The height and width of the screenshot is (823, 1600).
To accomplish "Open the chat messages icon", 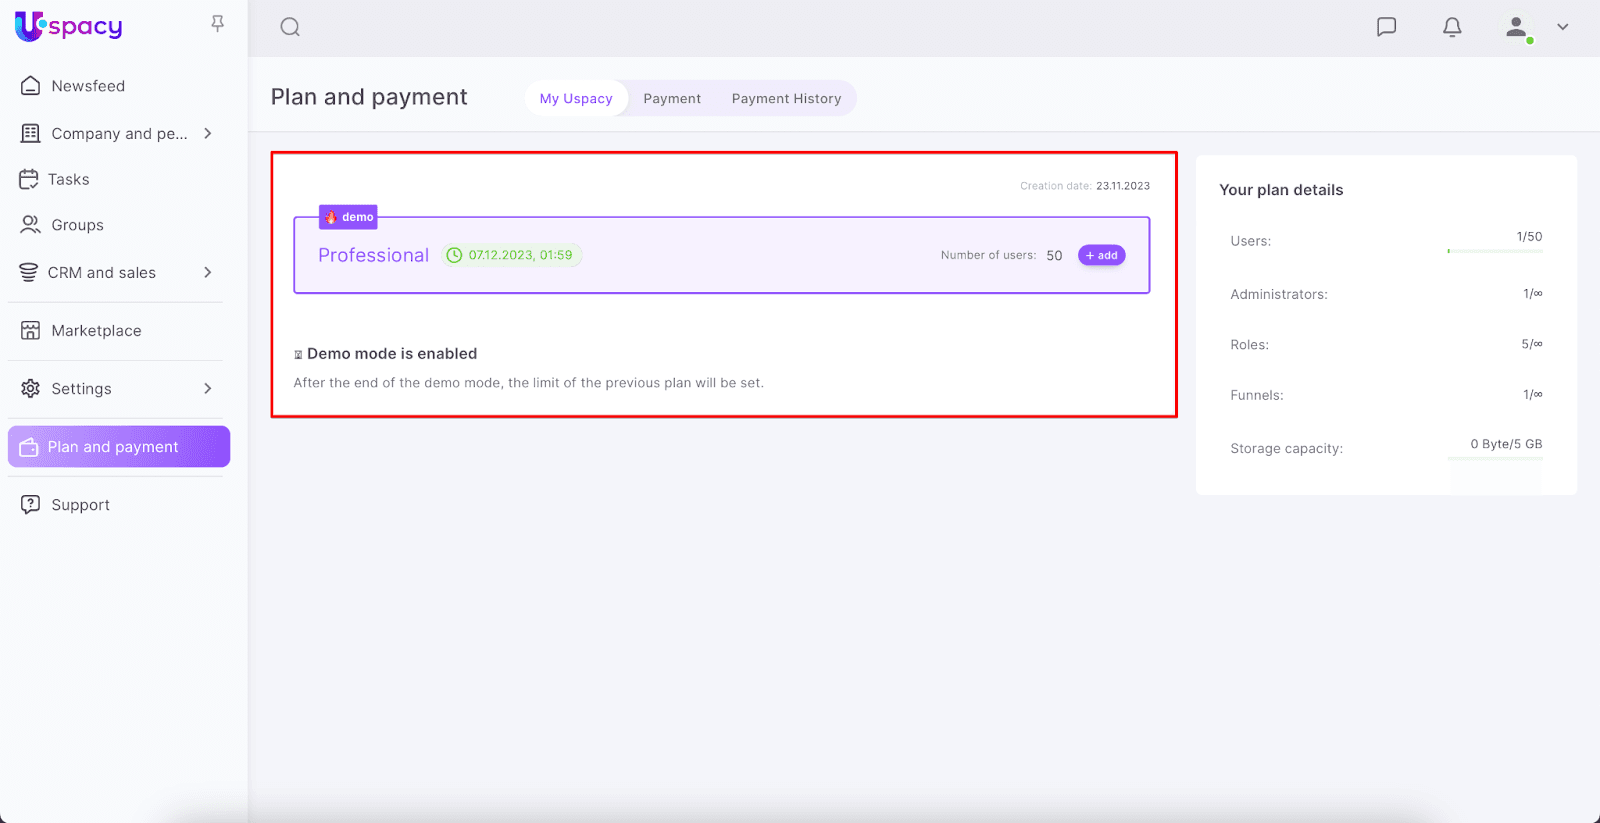I will 1386,27.
